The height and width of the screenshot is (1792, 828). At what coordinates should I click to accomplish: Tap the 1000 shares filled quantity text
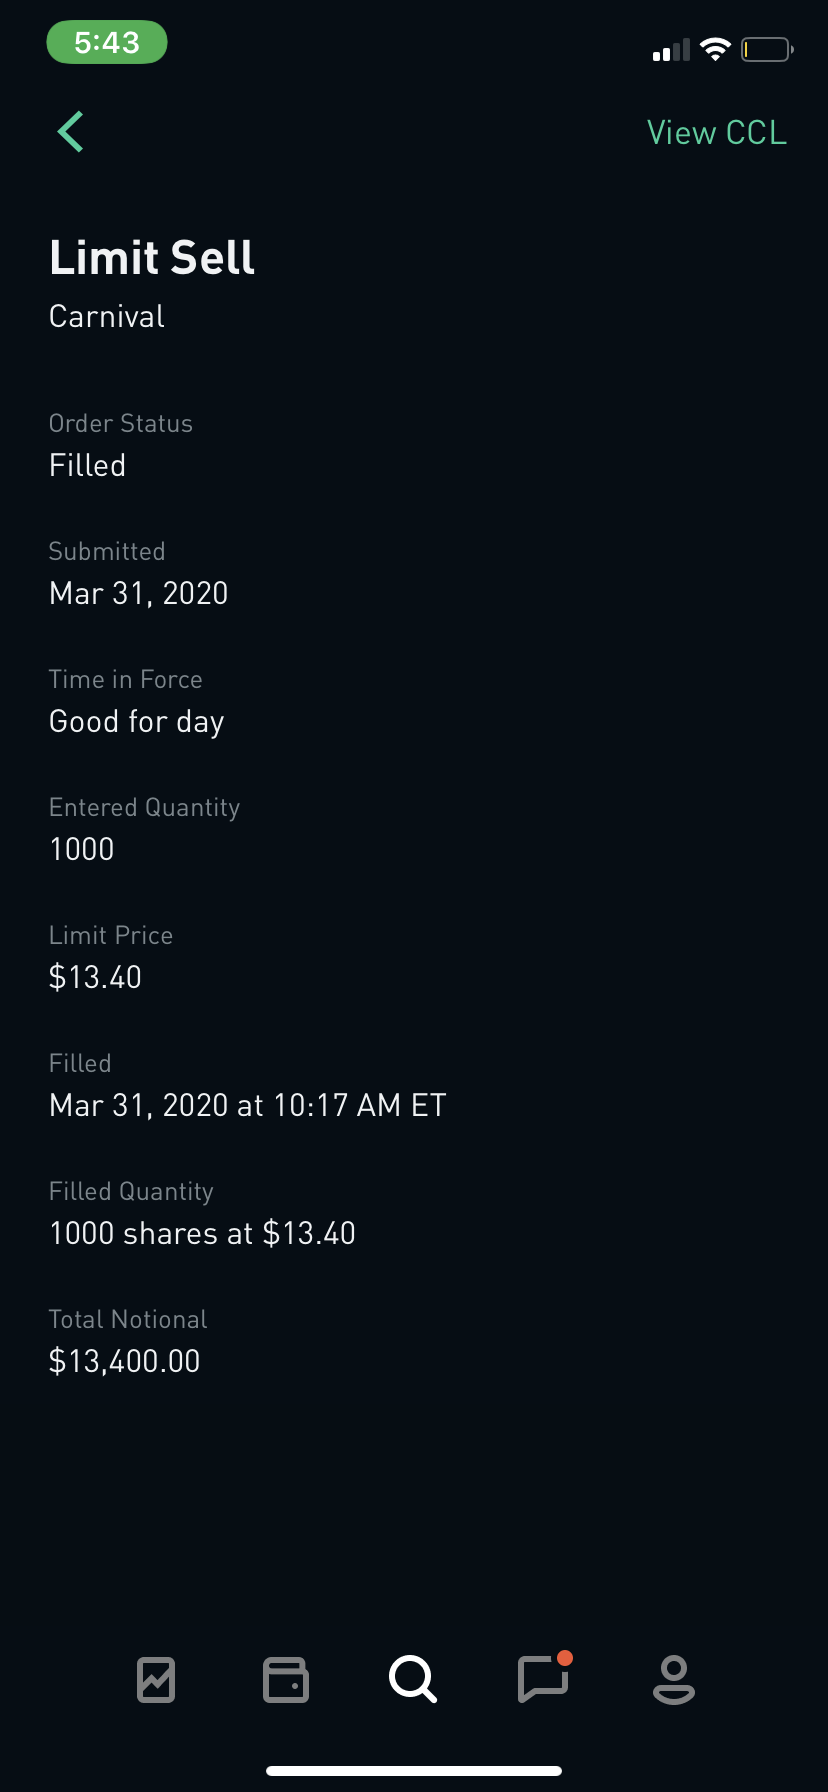pyautogui.click(x=203, y=1234)
